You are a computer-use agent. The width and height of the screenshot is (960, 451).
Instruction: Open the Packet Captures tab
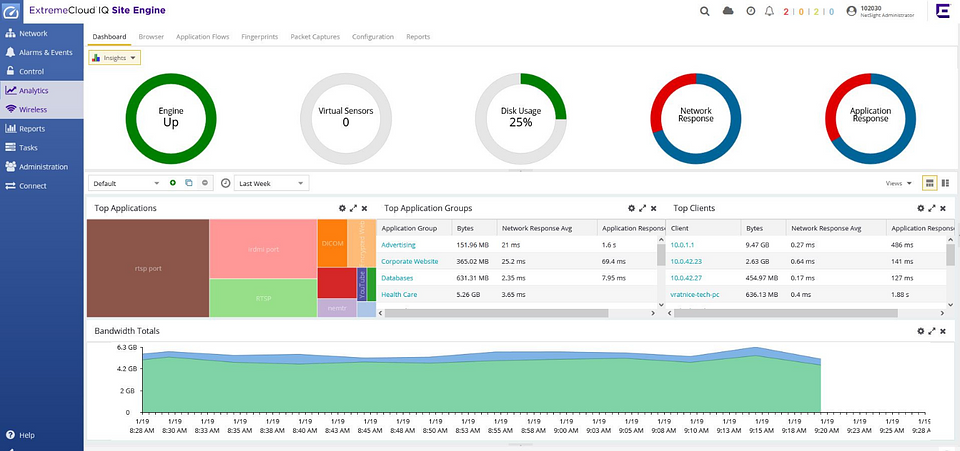[x=314, y=36]
